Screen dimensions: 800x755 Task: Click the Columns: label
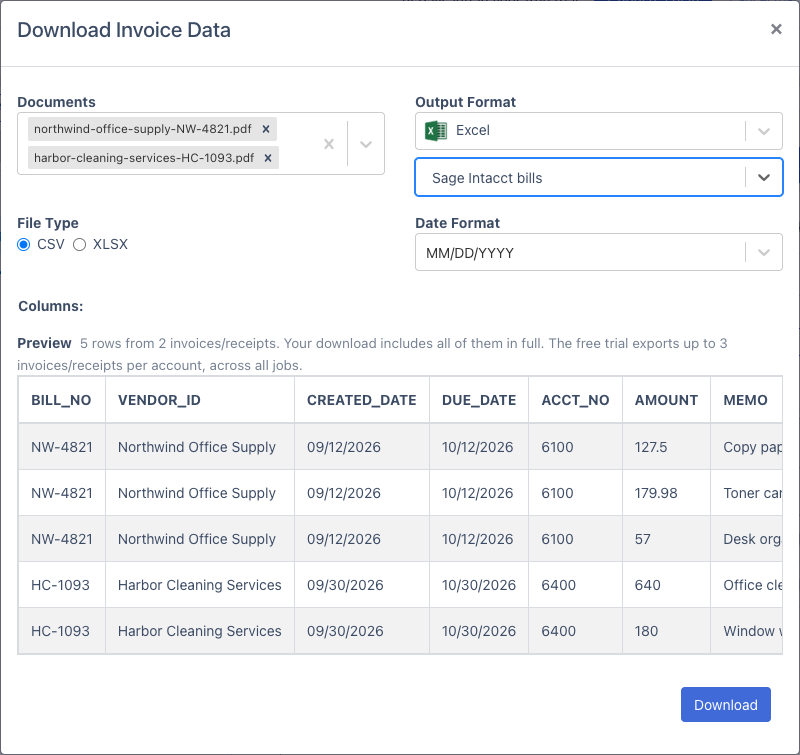click(x=51, y=306)
